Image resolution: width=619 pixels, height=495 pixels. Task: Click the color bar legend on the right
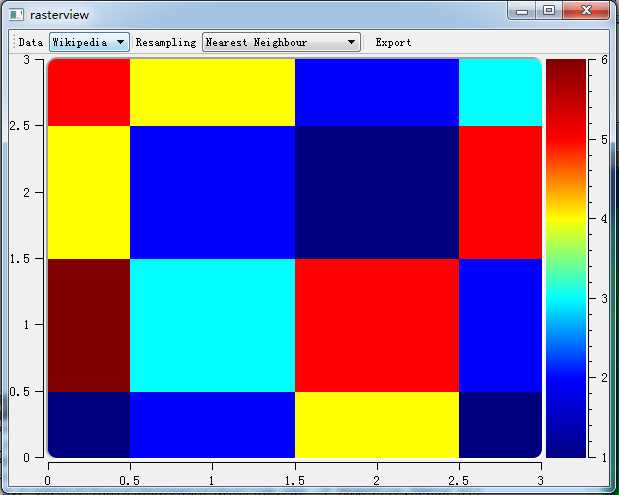pos(566,259)
